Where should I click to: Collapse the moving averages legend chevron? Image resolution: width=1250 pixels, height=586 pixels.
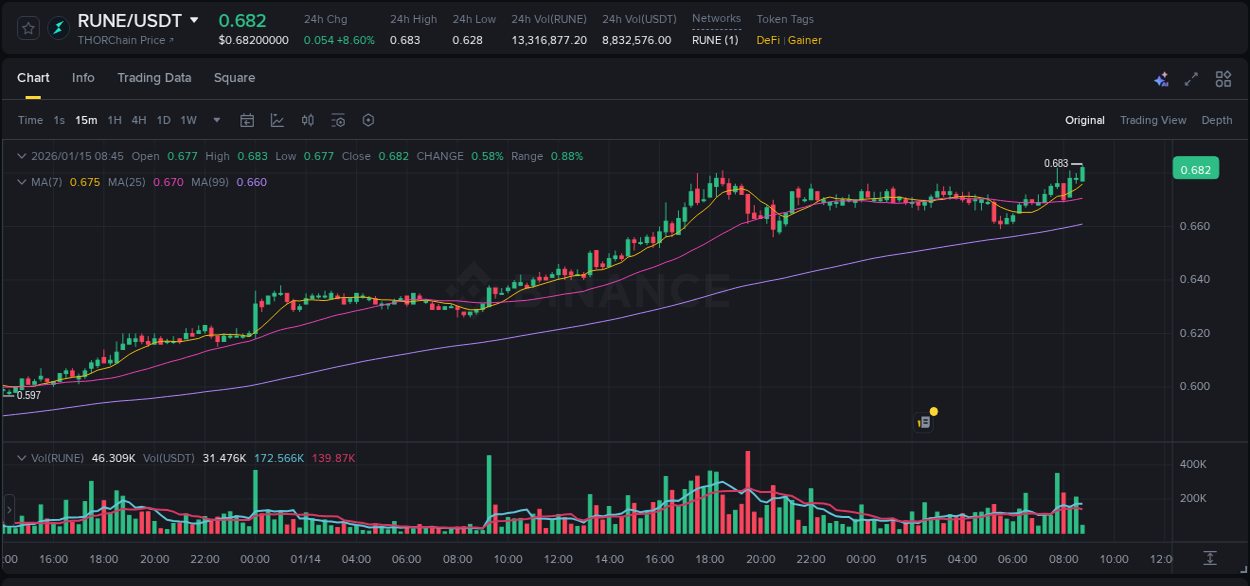click(22, 182)
